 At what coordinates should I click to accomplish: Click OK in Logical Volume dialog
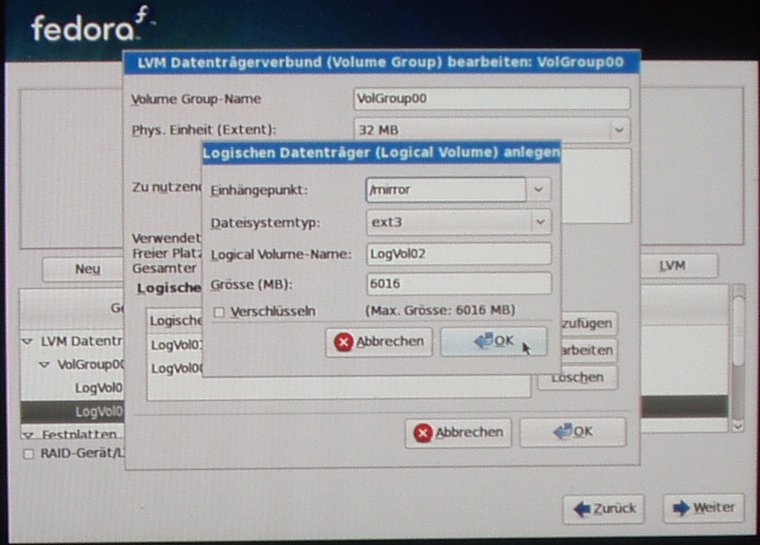493,342
